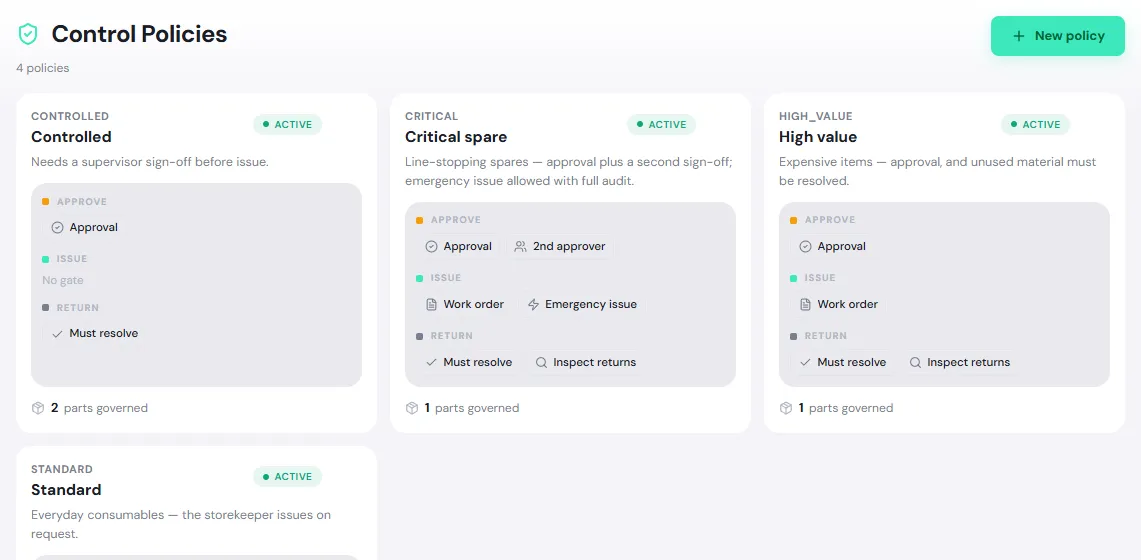The width and height of the screenshot is (1141, 560).
Task: Select Must resolve chip label in High value card
Action: click(x=852, y=362)
